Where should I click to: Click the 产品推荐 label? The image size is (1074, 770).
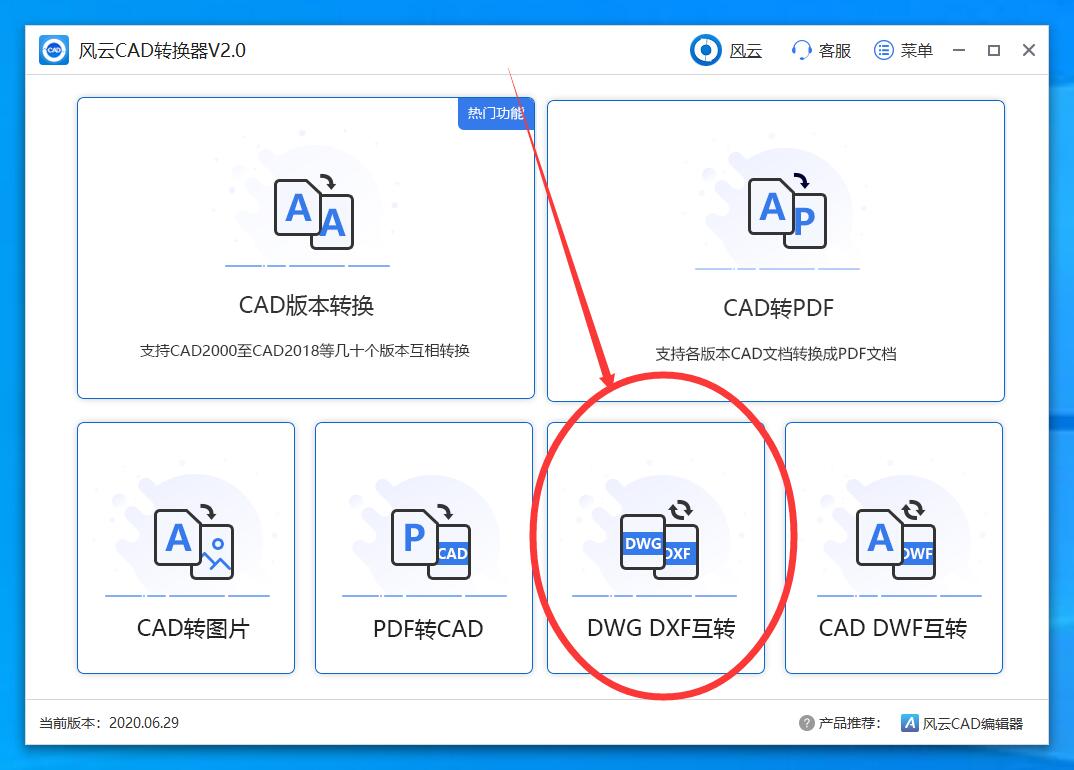point(849,723)
